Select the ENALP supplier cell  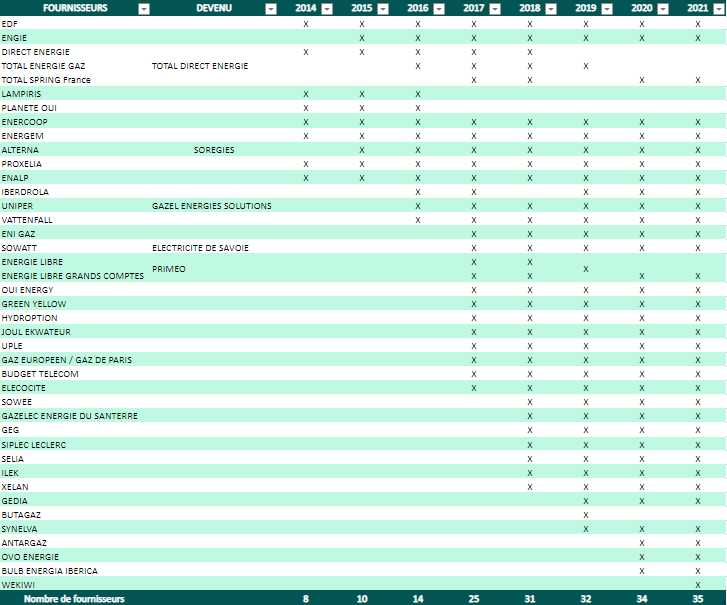point(75,178)
